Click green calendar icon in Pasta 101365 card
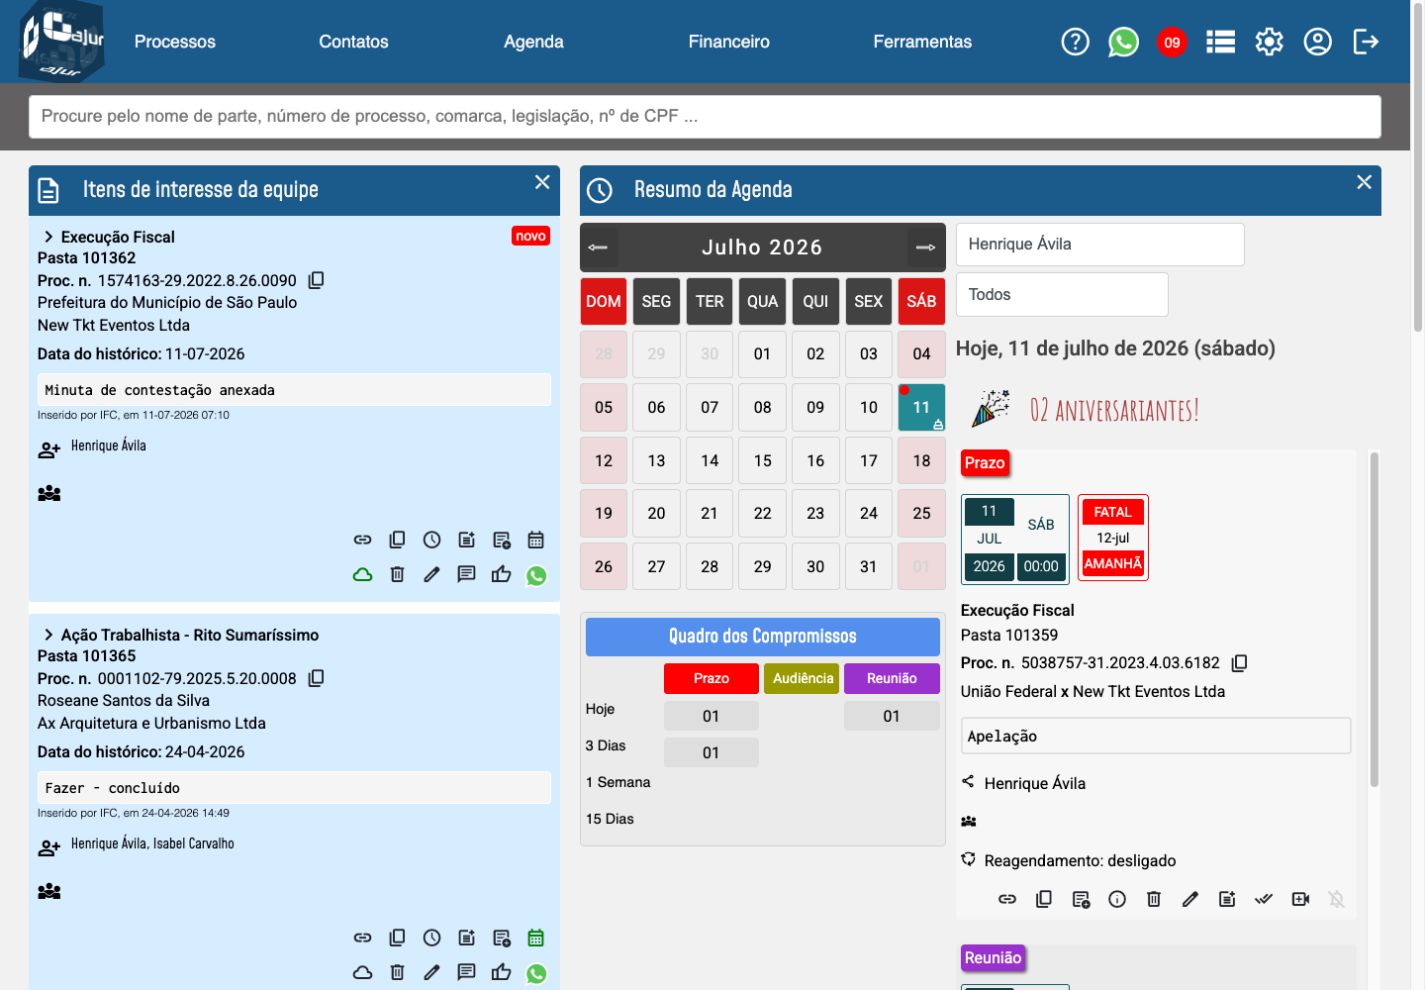This screenshot has width=1425, height=990. [x=536, y=938]
